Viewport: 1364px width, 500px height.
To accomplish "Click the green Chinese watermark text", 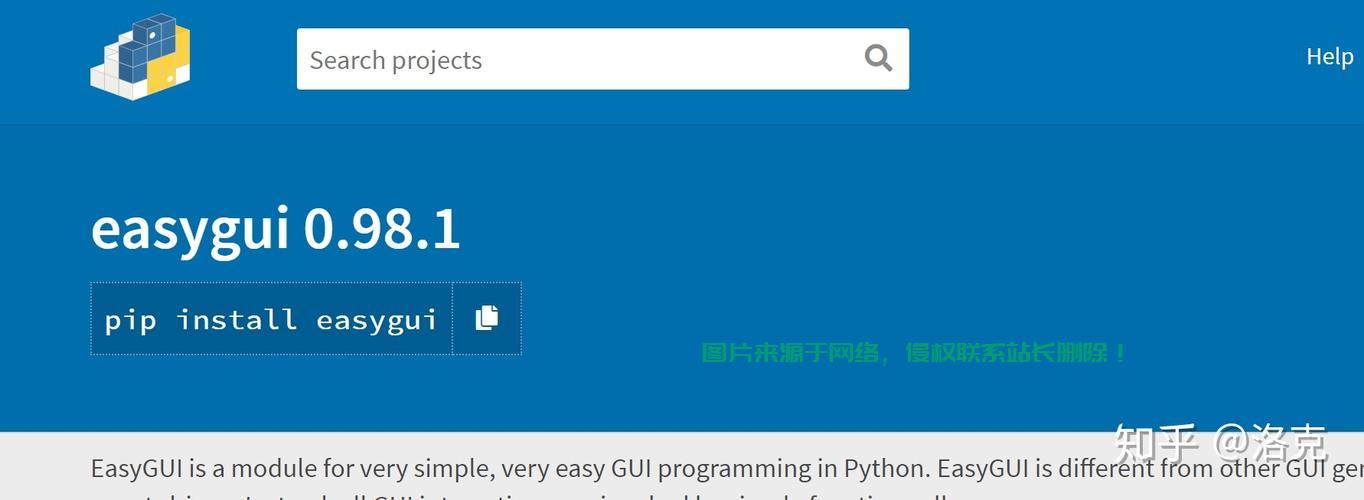I will pos(914,353).
